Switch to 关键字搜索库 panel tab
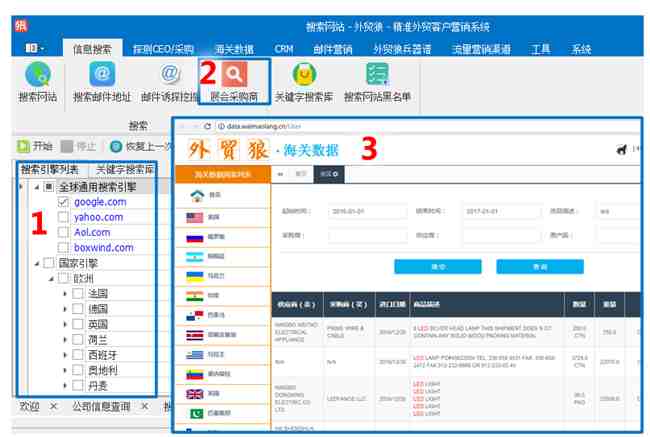Screen dimensions: 650x437 (124, 169)
